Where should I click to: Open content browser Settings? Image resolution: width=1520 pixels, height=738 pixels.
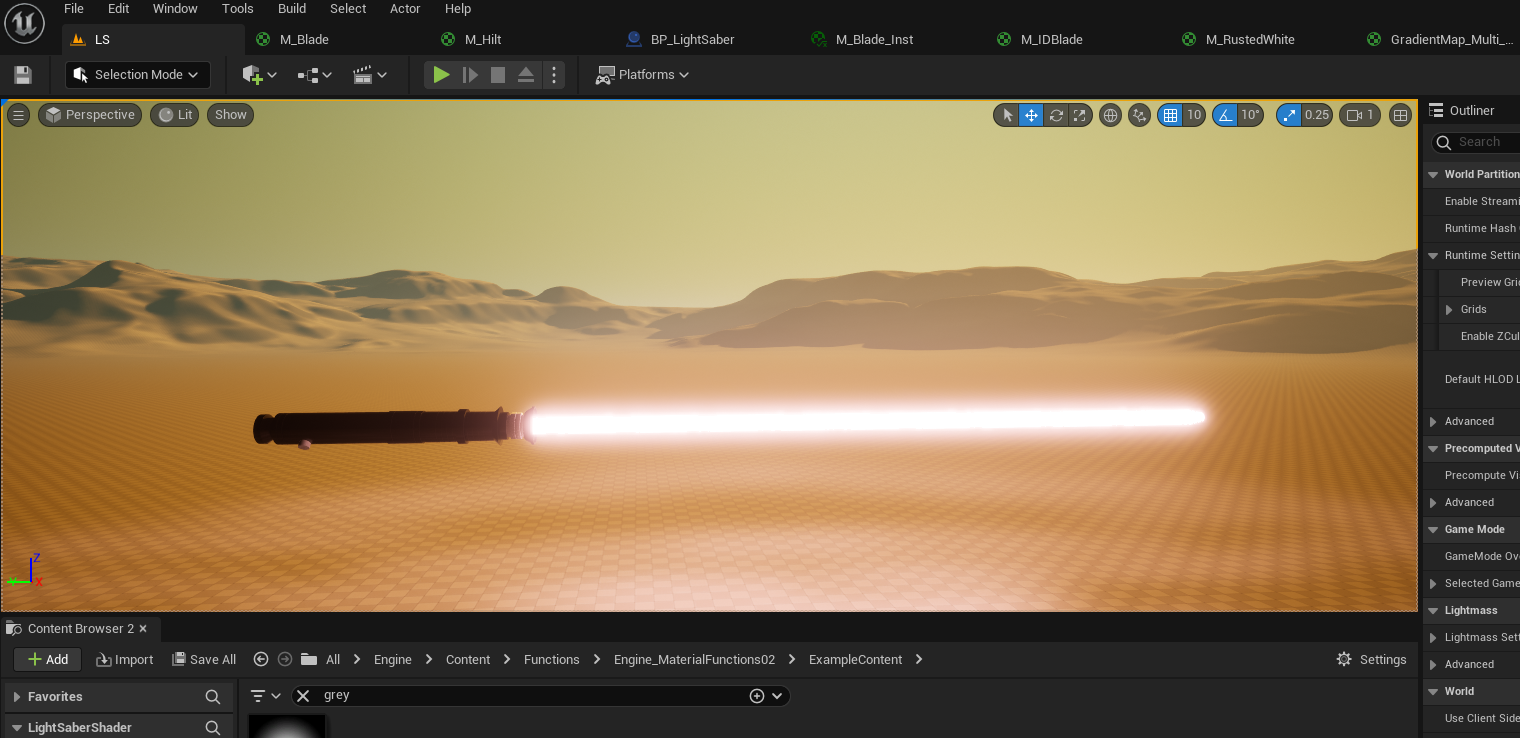1371,659
